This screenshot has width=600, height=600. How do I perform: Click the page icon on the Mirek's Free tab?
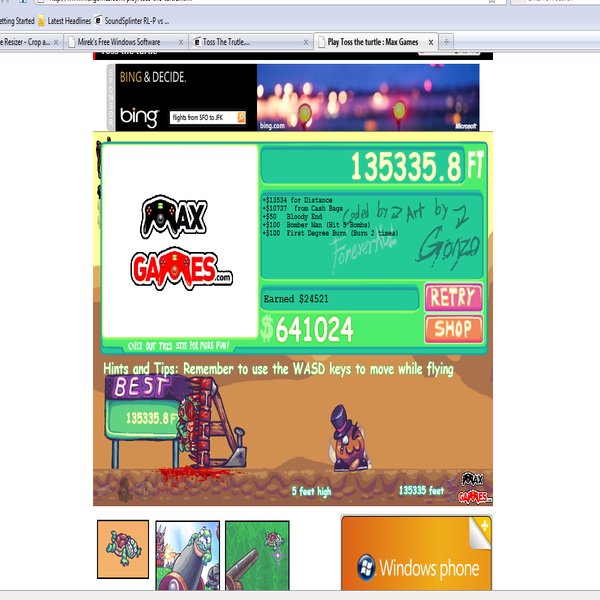[x=71, y=42]
